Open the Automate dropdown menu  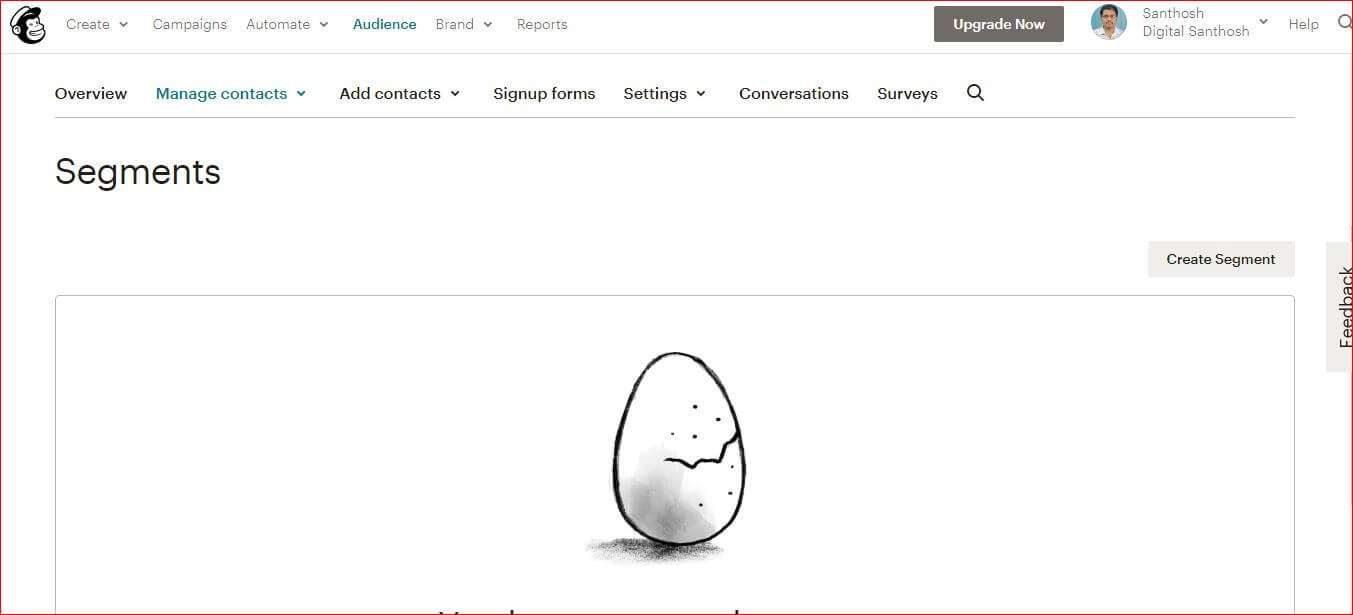(x=288, y=24)
